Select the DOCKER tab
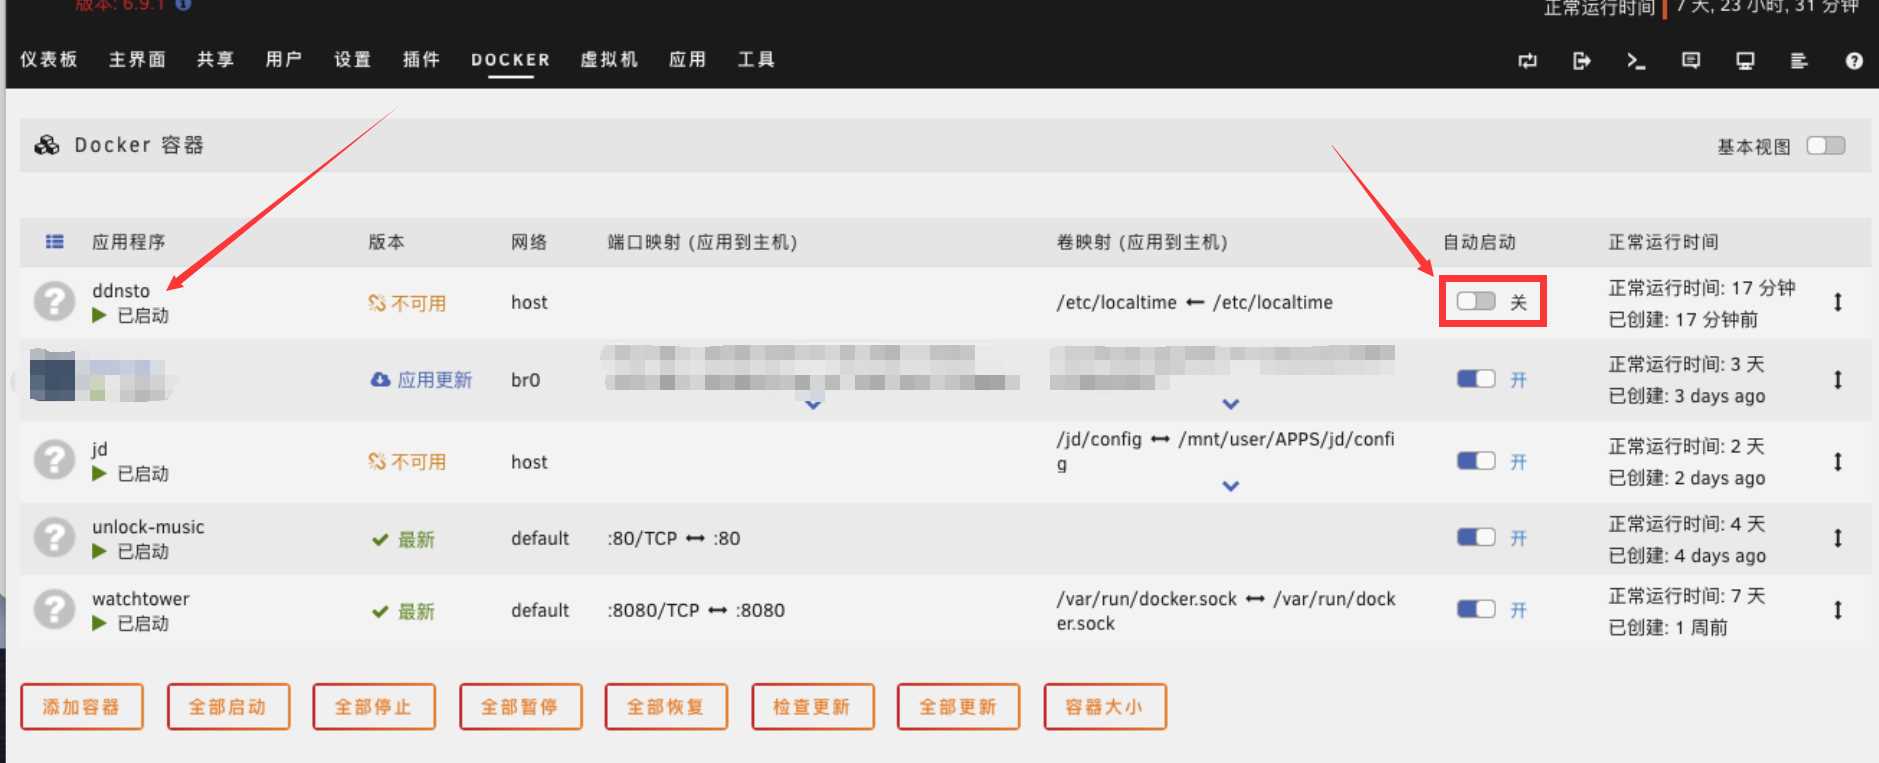Screen dimensions: 1879x763 [511, 60]
